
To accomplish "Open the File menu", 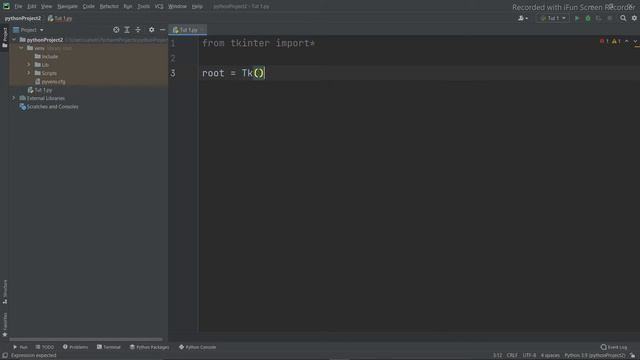I will point(18,6).
